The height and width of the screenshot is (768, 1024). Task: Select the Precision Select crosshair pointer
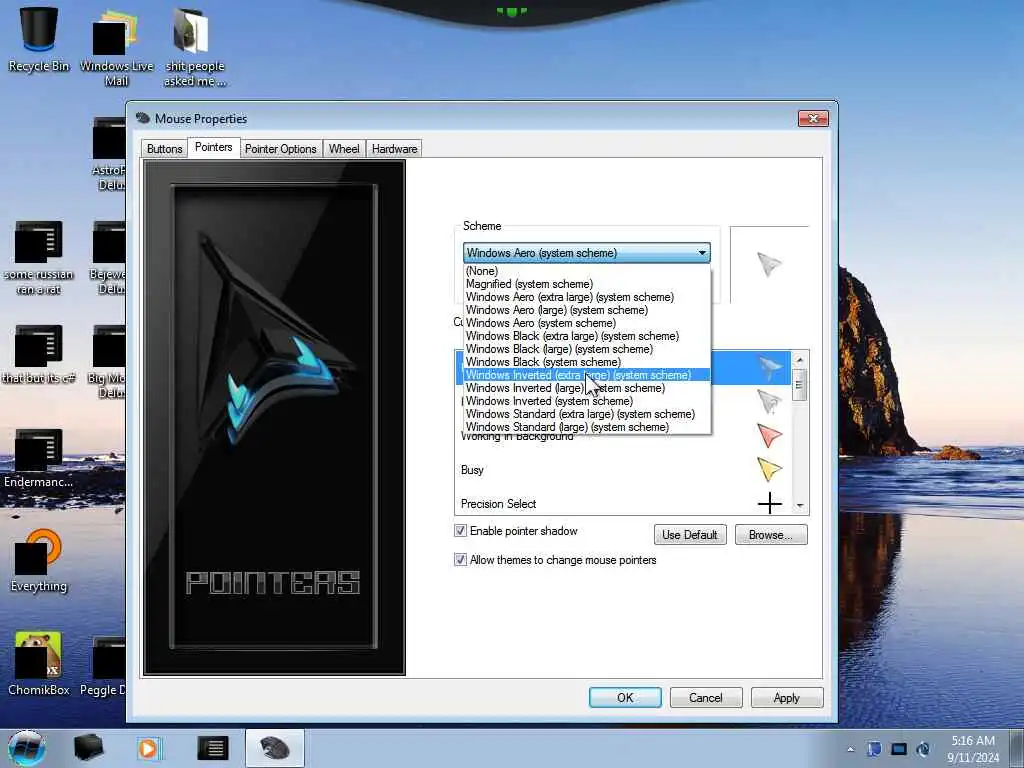(x=769, y=504)
